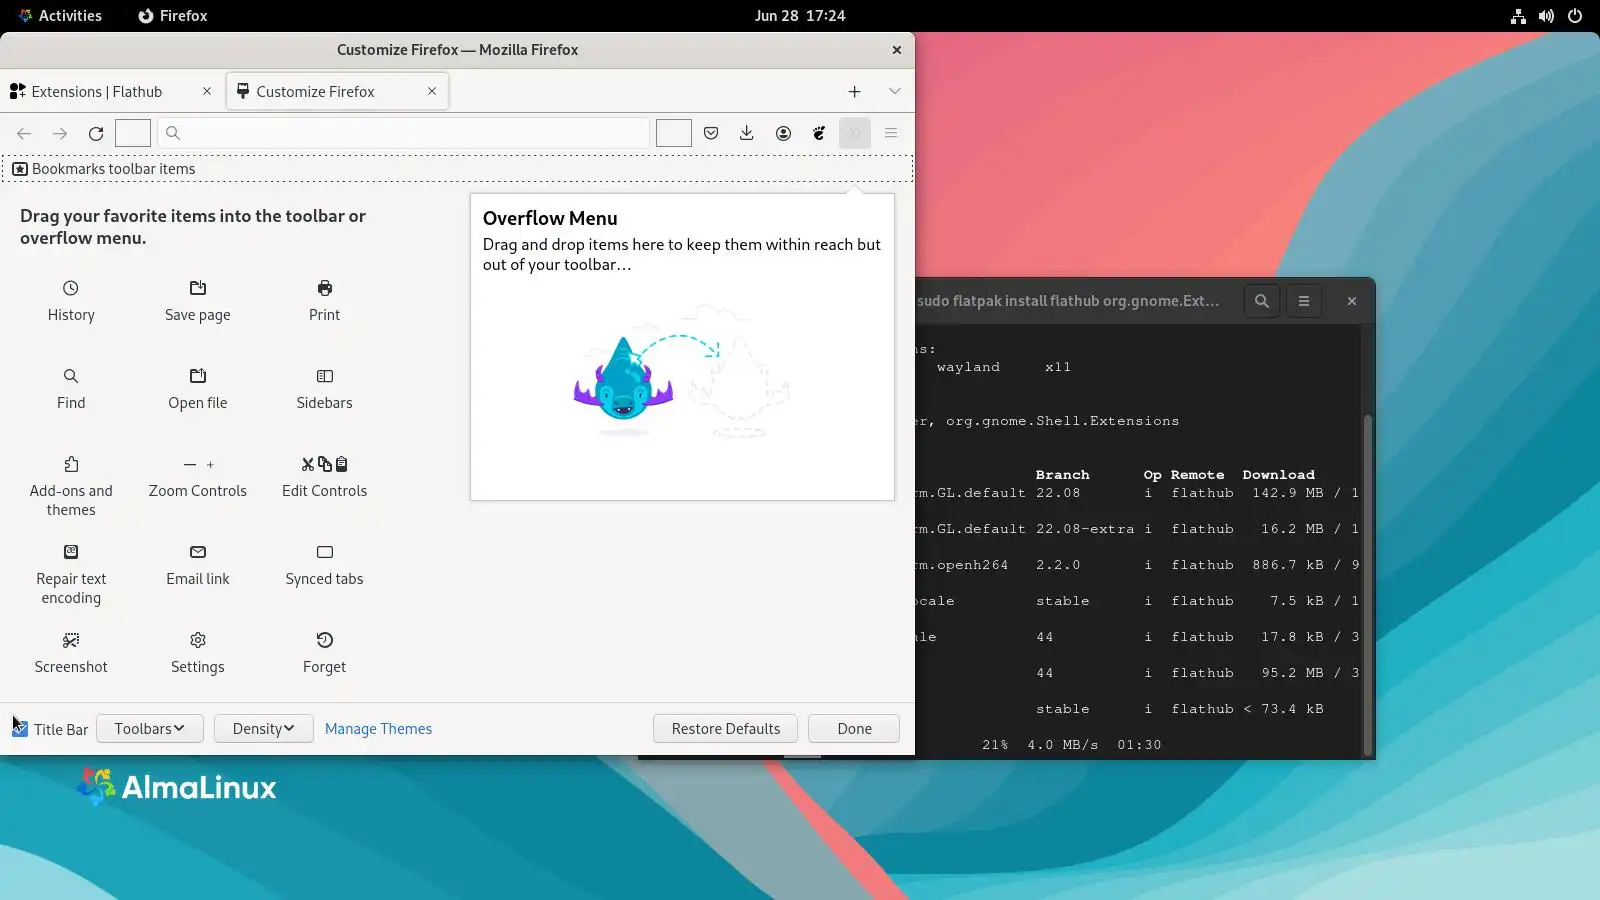Click the power icon in system tray
Viewport: 1600px width, 900px height.
[1575, 16]
